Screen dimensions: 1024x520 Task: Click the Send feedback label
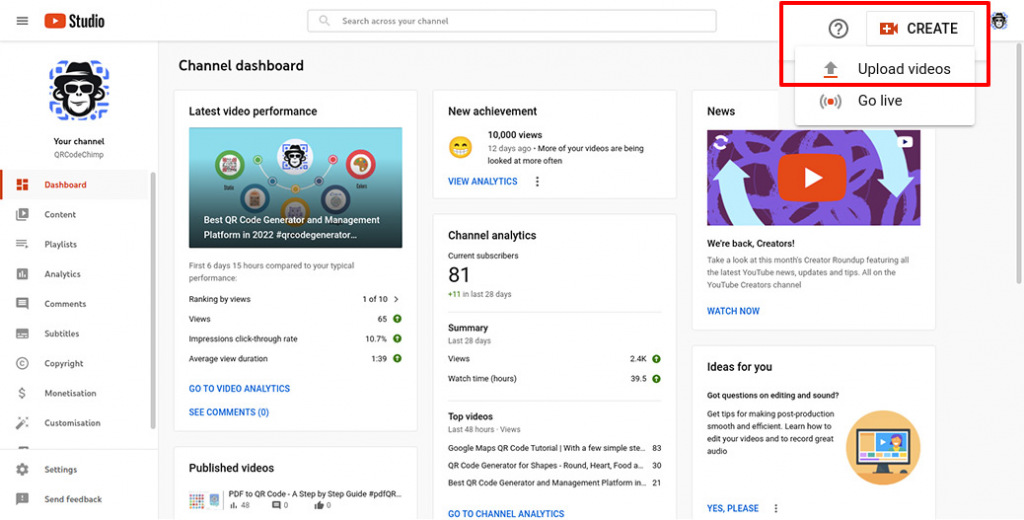pyautogui.click(x=73, y=499)
